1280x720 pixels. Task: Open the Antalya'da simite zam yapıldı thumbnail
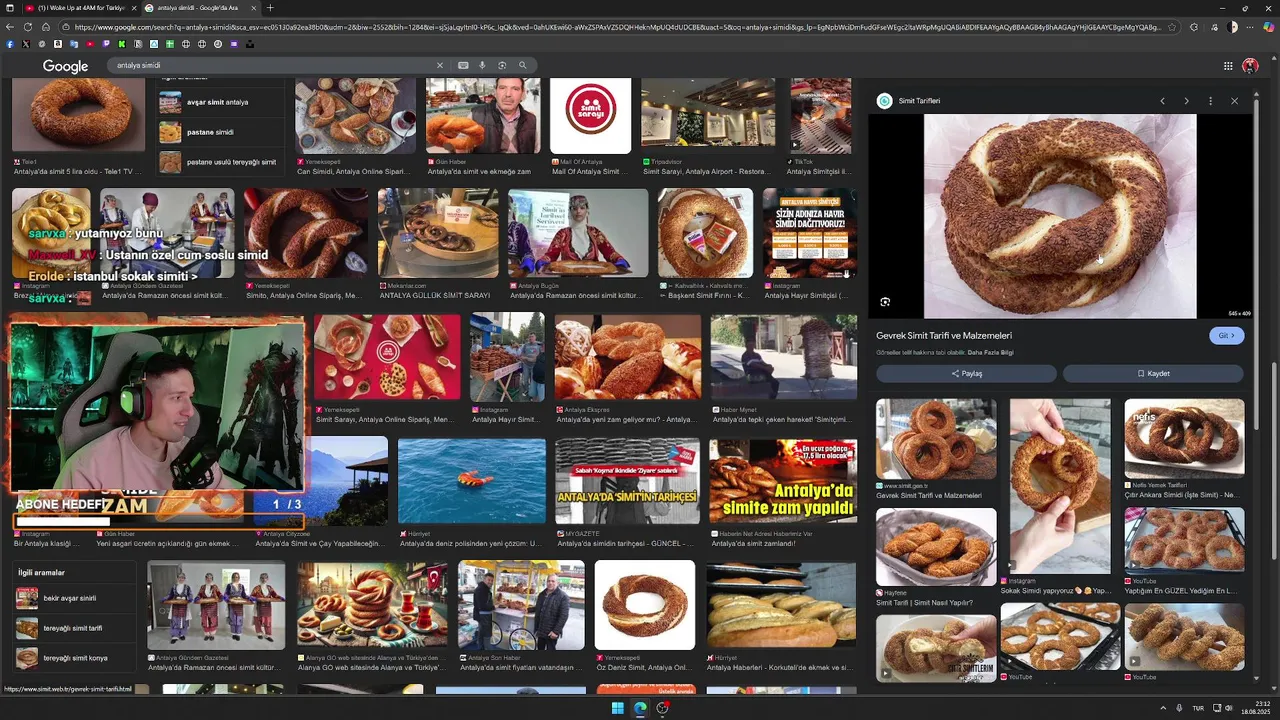(783, 481)
